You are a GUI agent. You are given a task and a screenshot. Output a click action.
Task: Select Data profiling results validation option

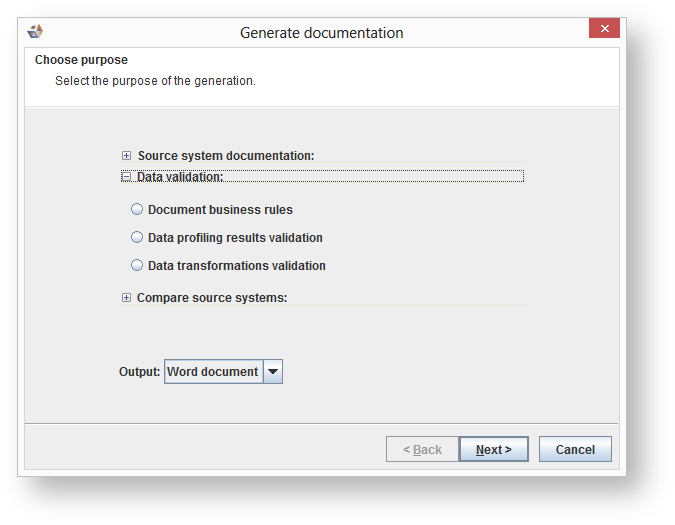(137, 238)
